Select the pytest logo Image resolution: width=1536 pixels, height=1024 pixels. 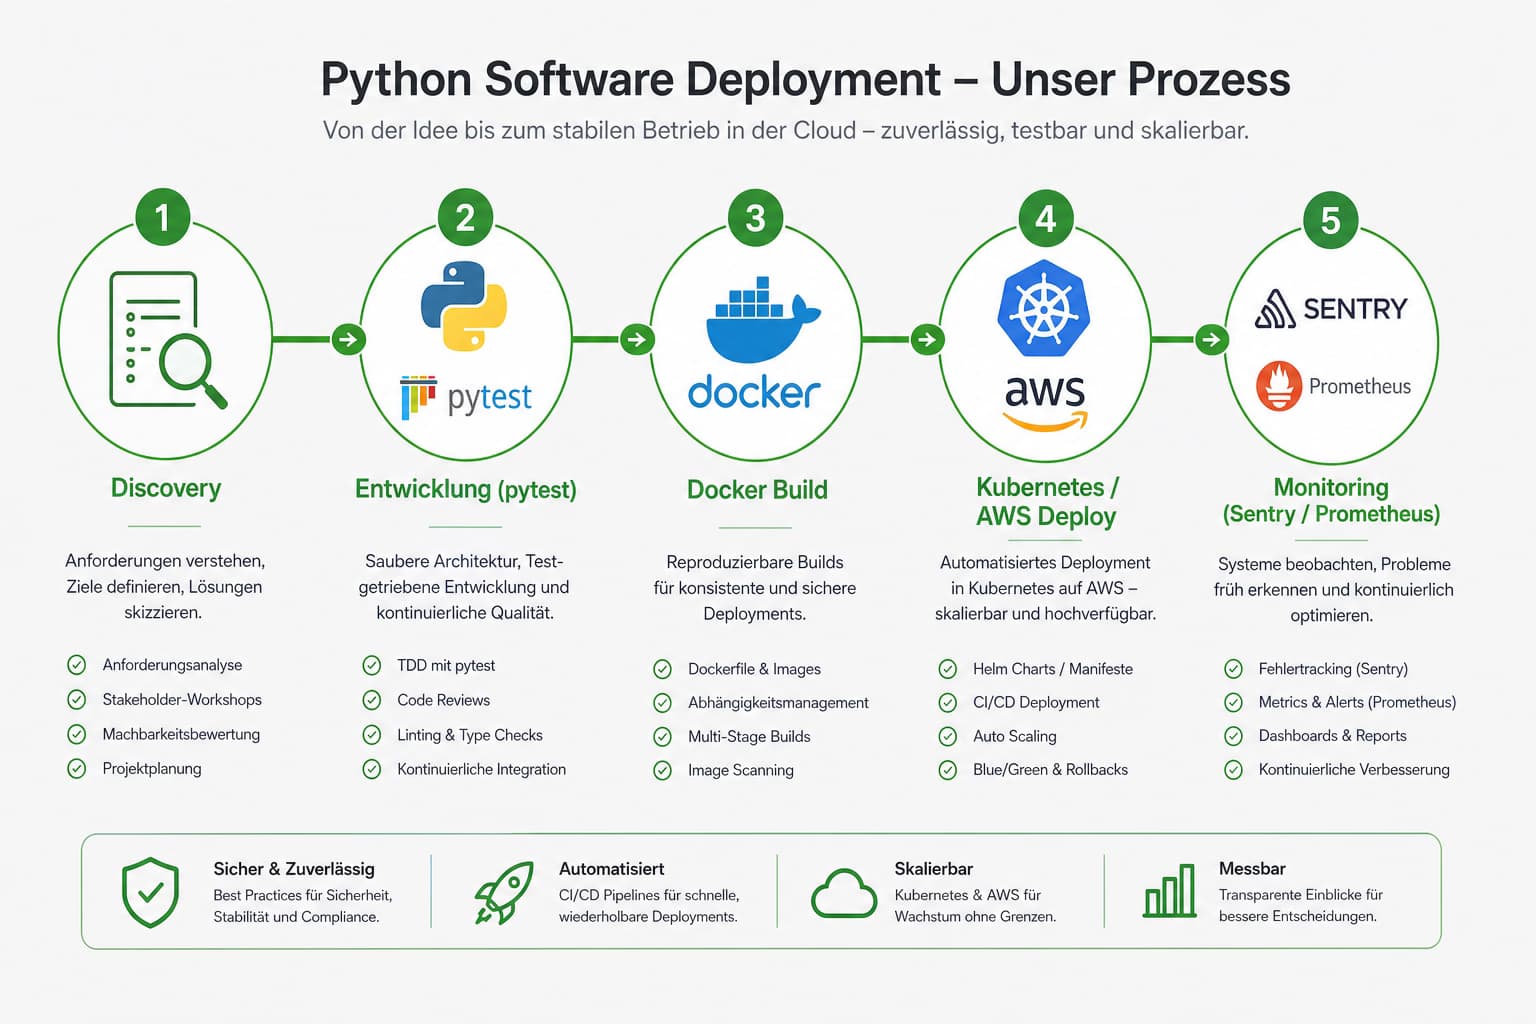(466, 398)
